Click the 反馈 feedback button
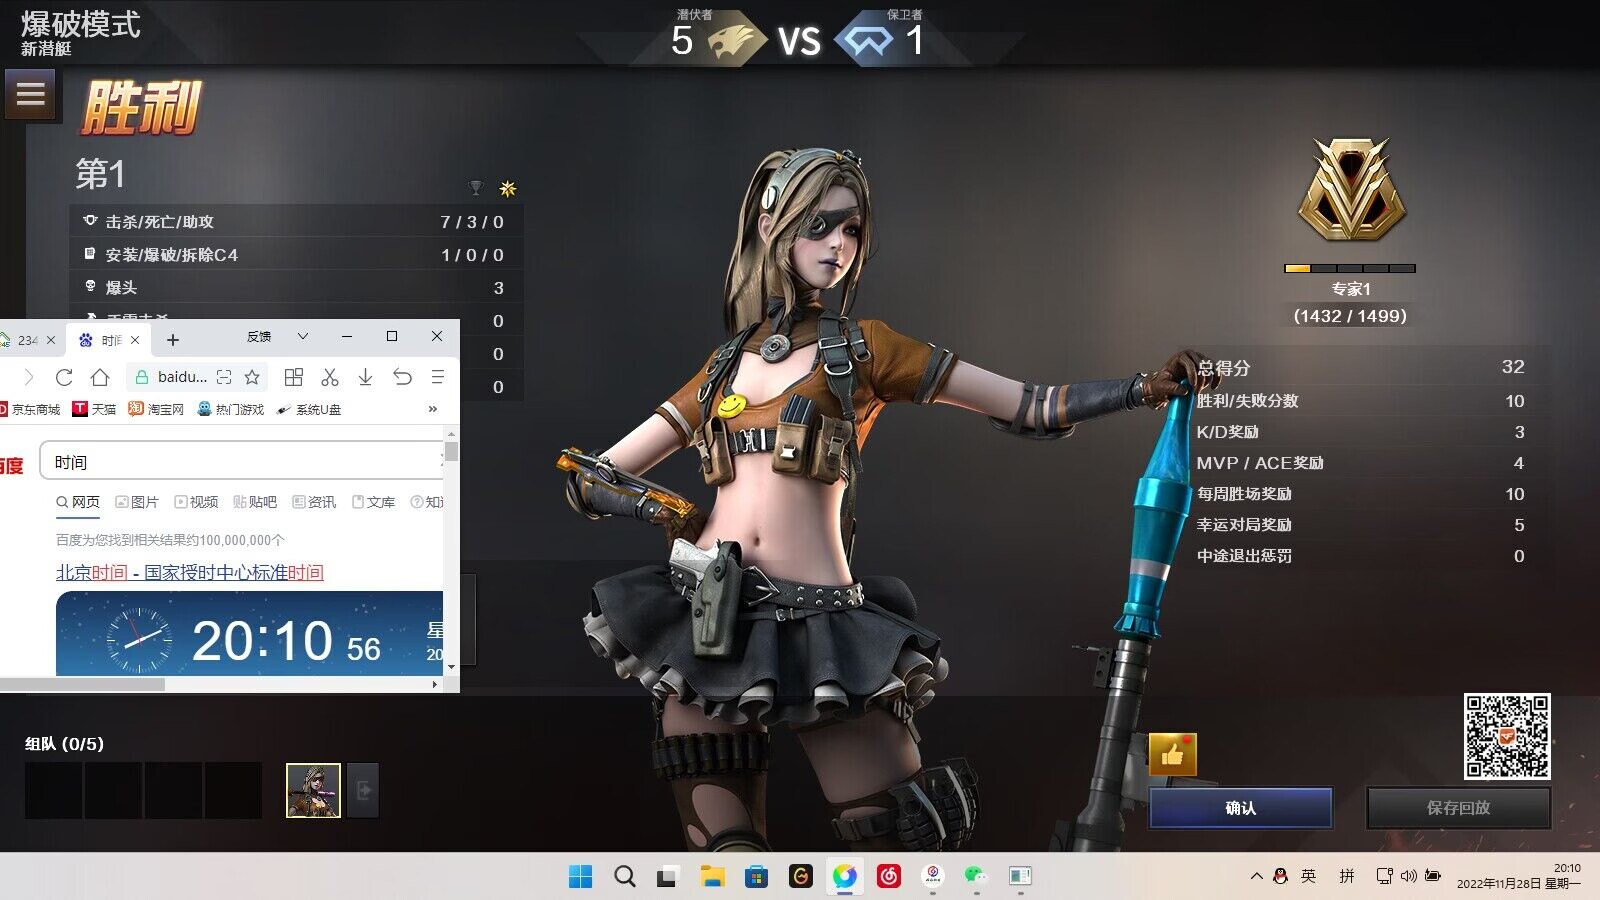Viewport: 1600px width, 900px height. coord(259,337)
